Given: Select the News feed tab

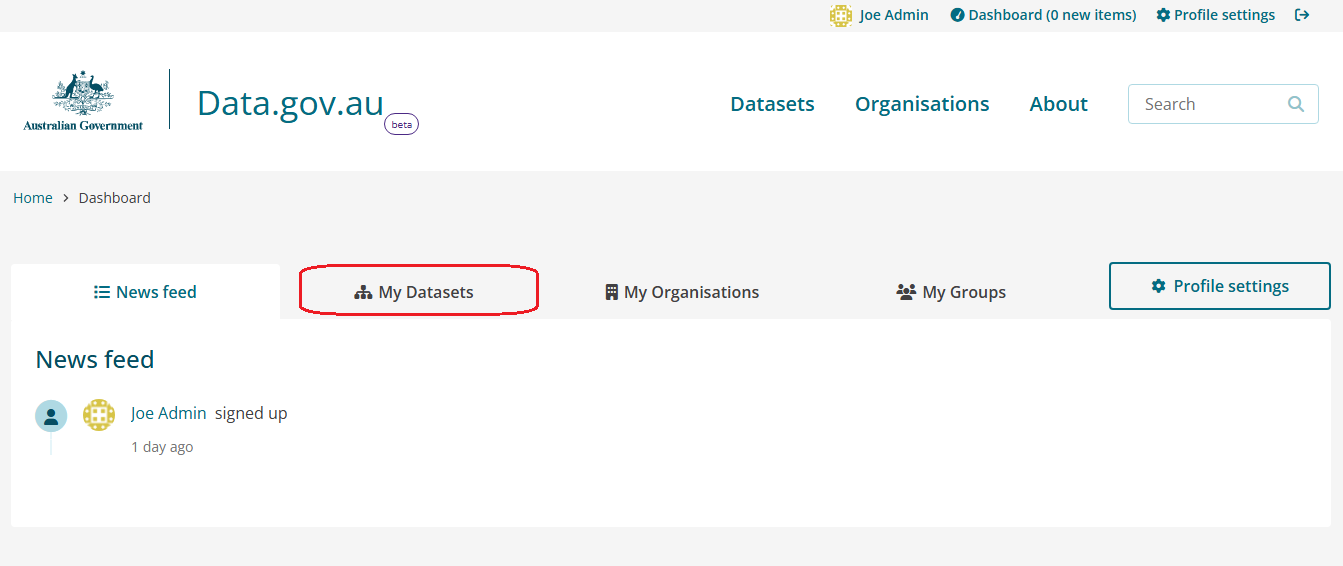Looking at the screenshot, I should [146, 292].
